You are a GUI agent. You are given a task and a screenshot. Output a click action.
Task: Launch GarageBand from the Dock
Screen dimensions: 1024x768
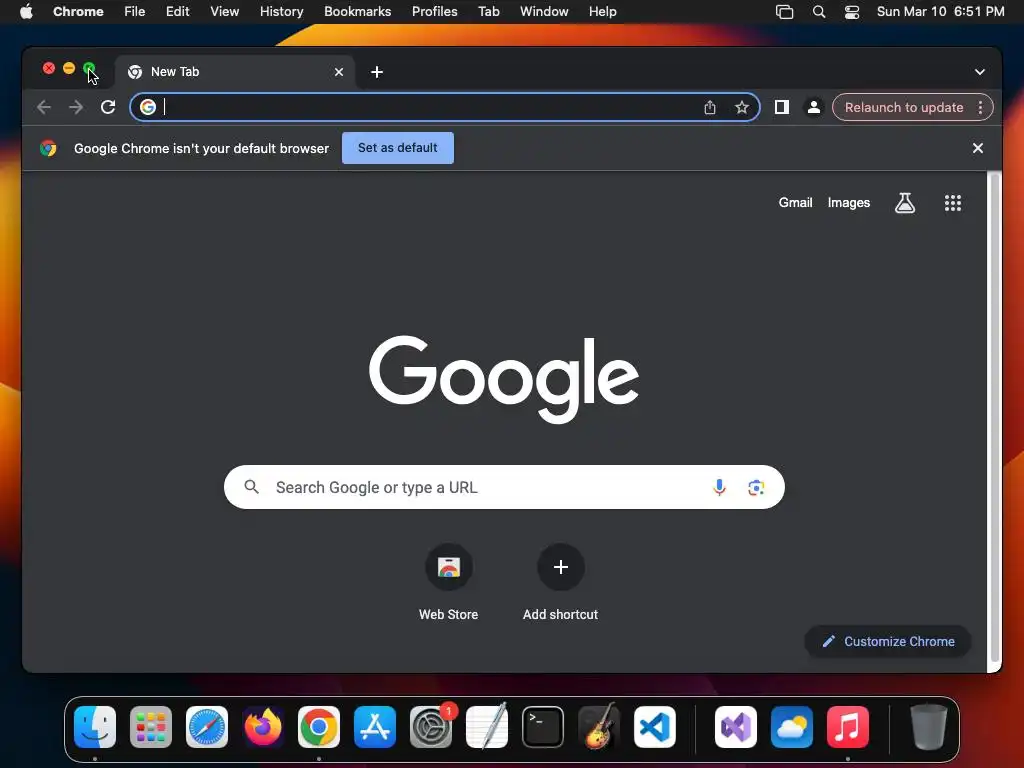pyautogui.click(x=599, y=727)
